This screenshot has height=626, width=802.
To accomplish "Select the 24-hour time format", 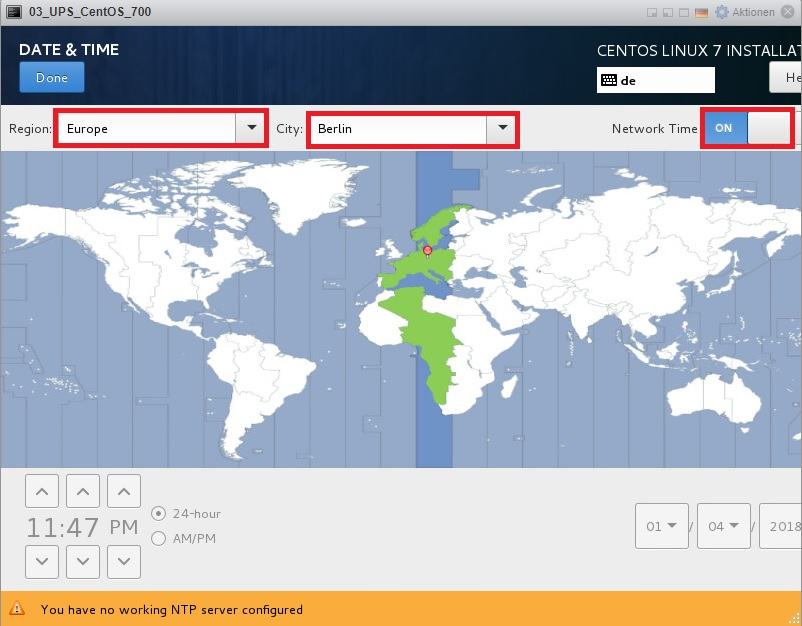I will coord(186,513).
